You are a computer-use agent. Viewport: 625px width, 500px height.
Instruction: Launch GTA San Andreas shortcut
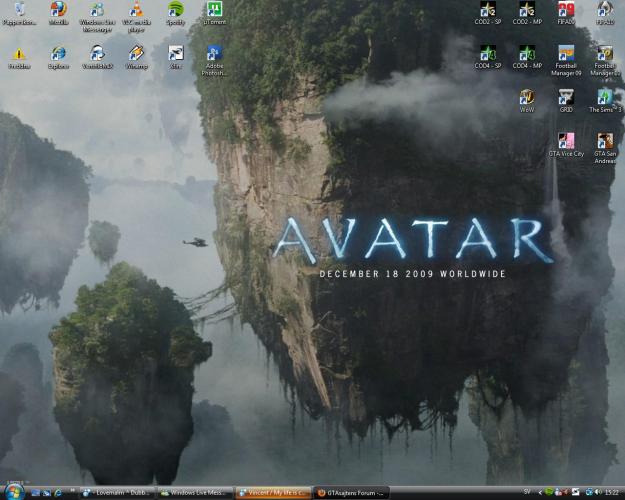[x=605, y=148]
